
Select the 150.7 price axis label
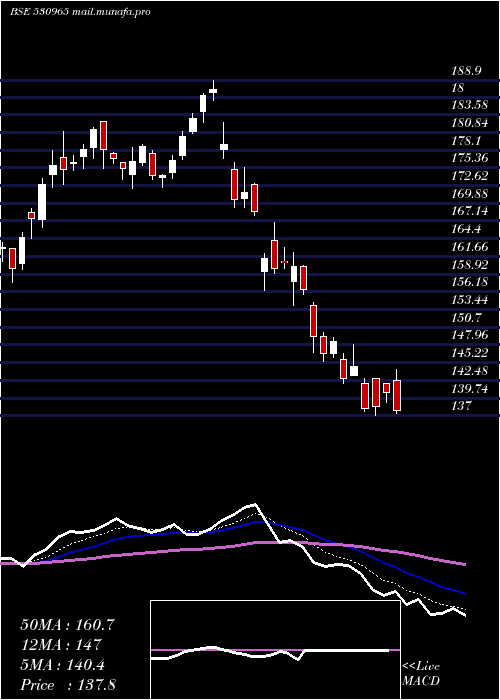(x=466, y=318)
